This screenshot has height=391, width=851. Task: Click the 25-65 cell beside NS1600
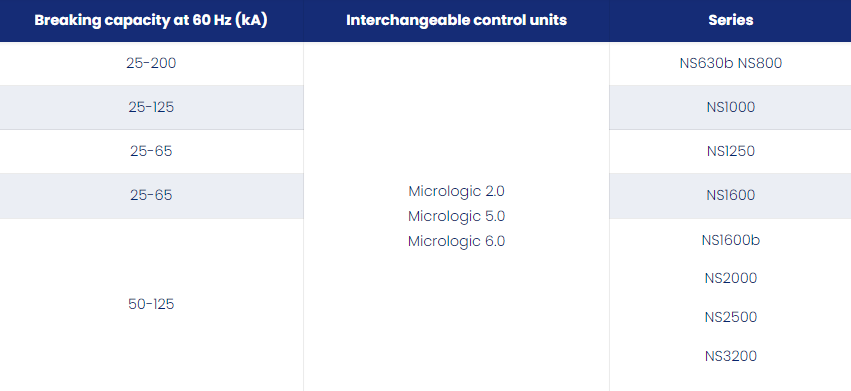click(x=151, y=195)
